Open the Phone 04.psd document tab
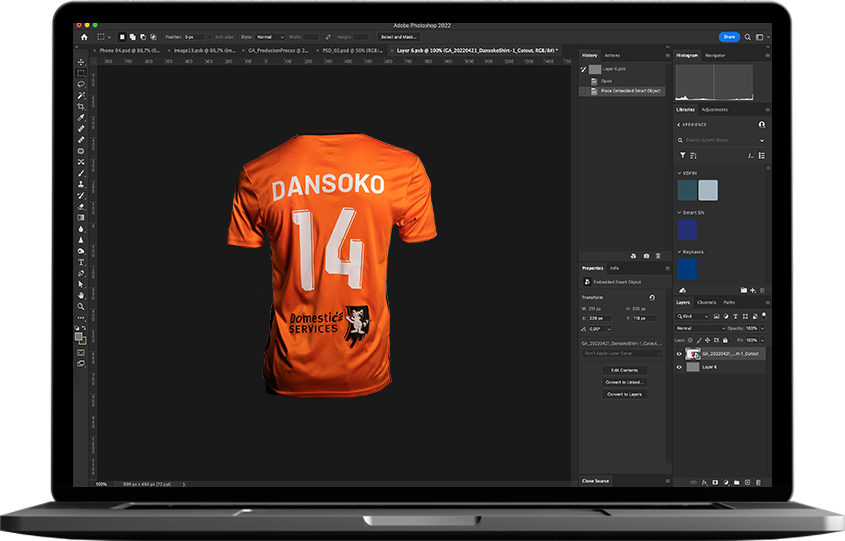Viewport: 845px width, 541px height. (x=129, y=50)
